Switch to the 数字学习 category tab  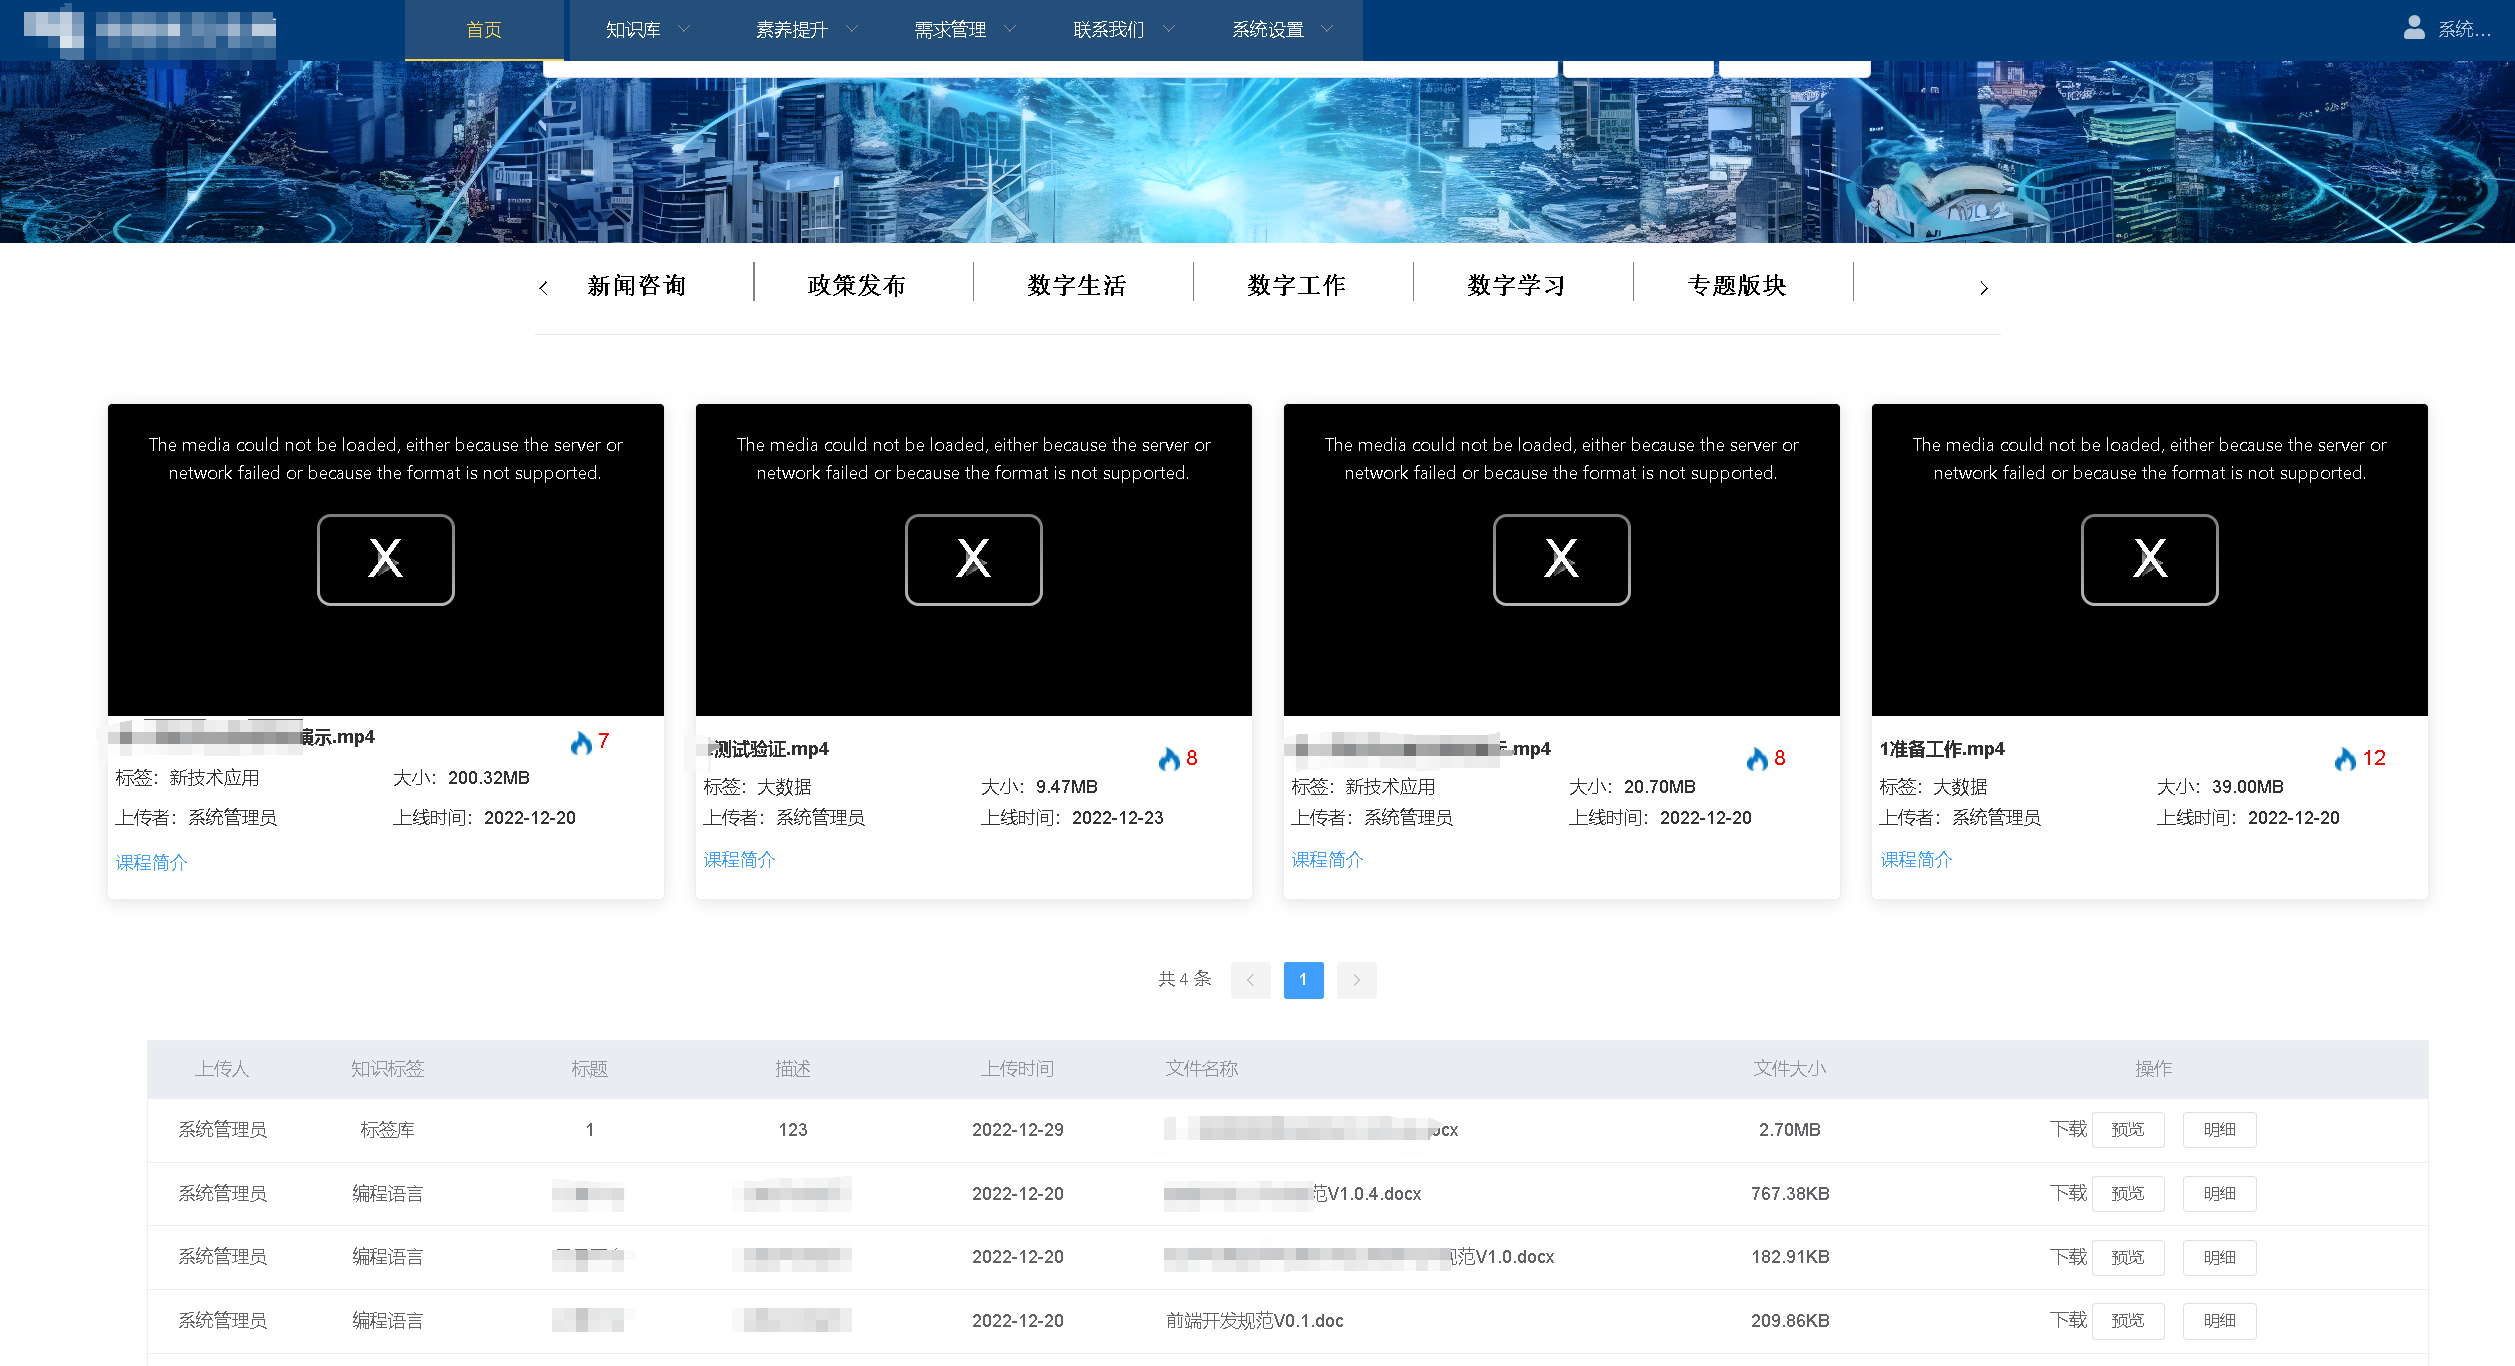click(x=1517, y=286)
